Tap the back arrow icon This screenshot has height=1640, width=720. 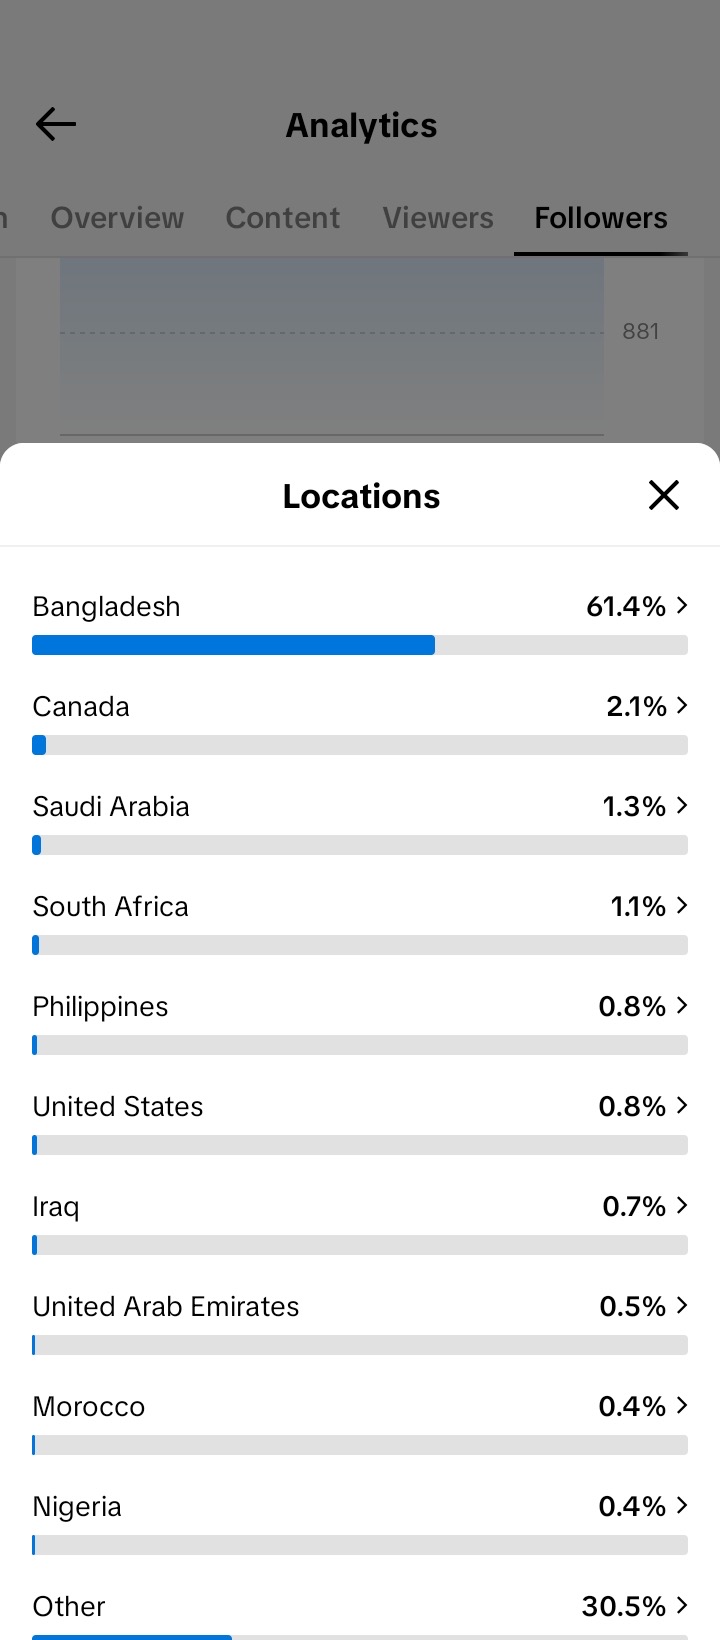point(56,125)
